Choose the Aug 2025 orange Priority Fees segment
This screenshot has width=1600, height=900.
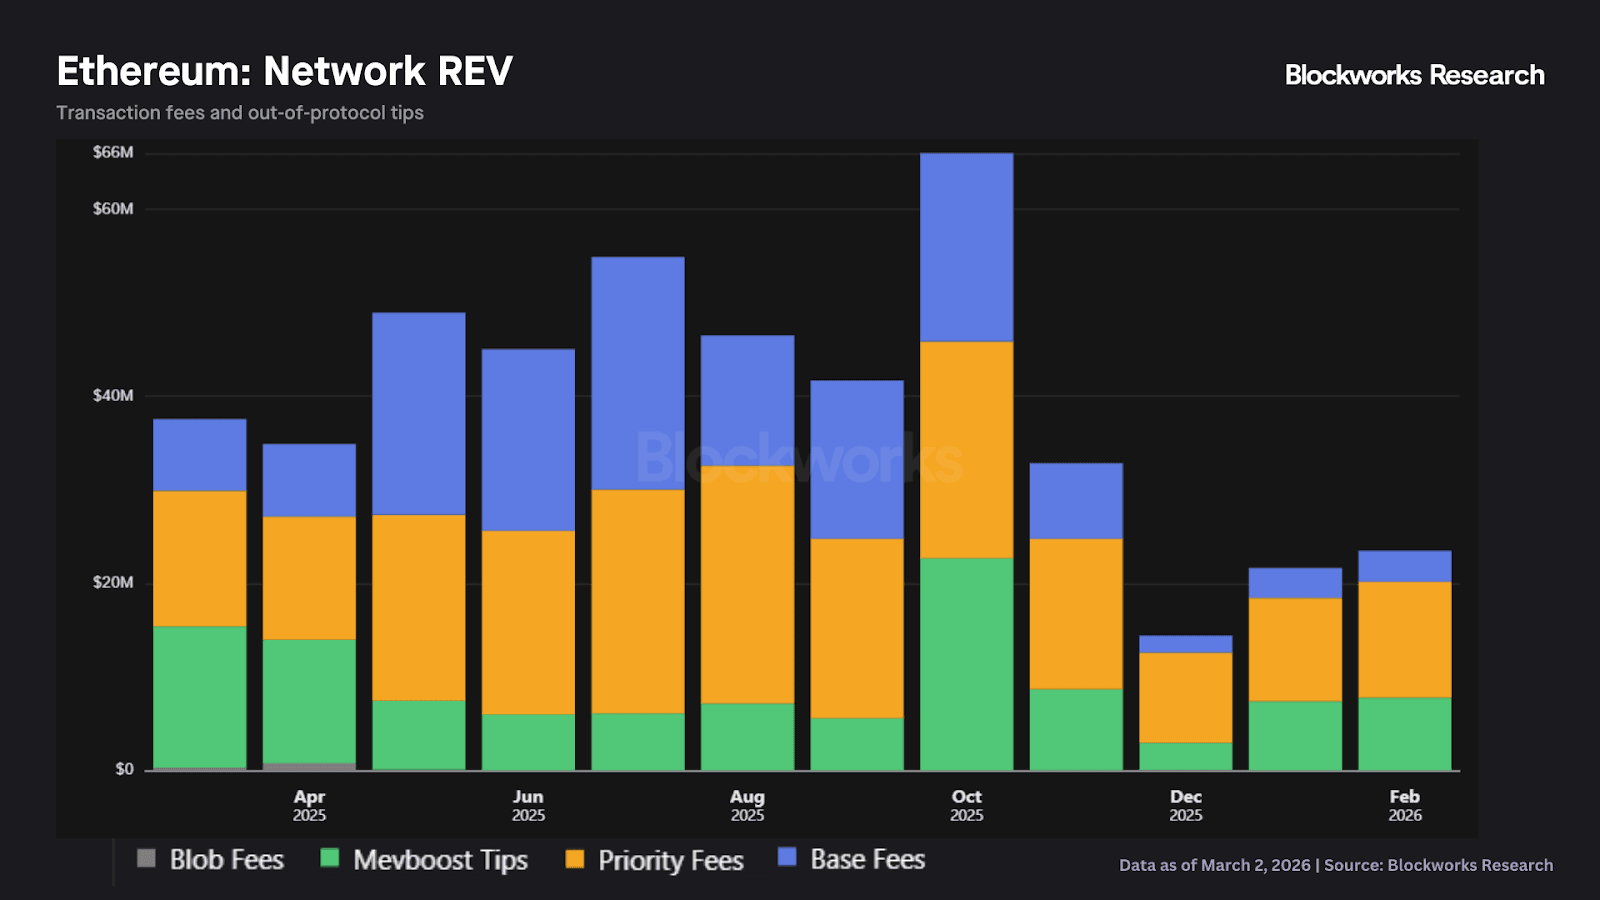click(x=747, y=585)
